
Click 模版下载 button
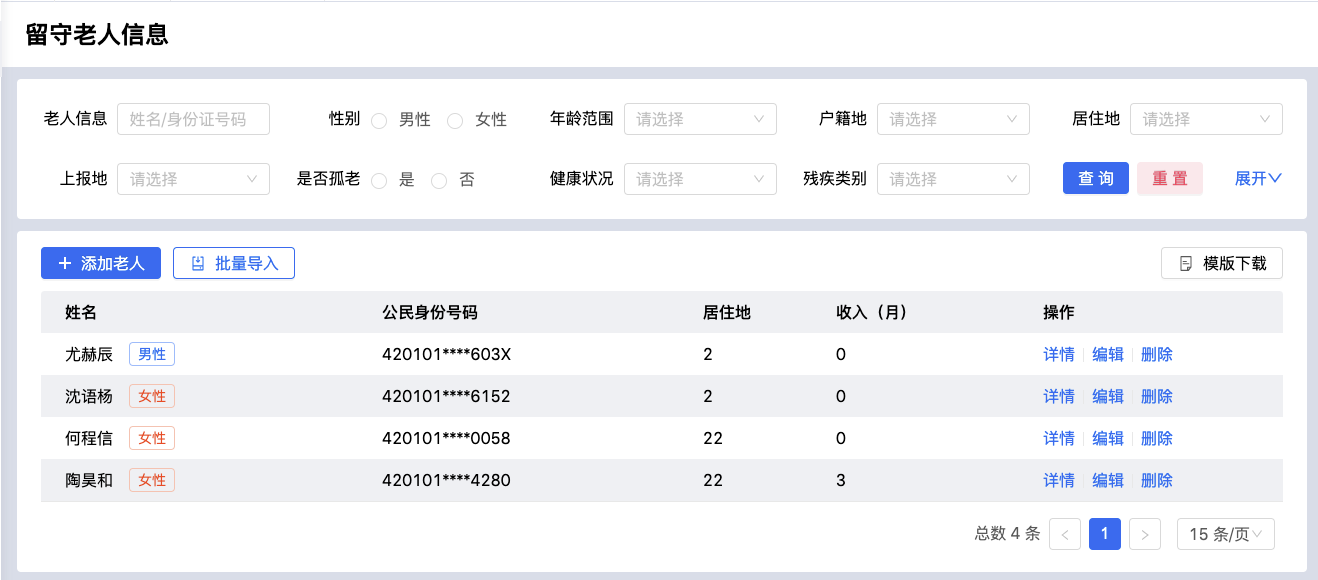(1222, 264)
